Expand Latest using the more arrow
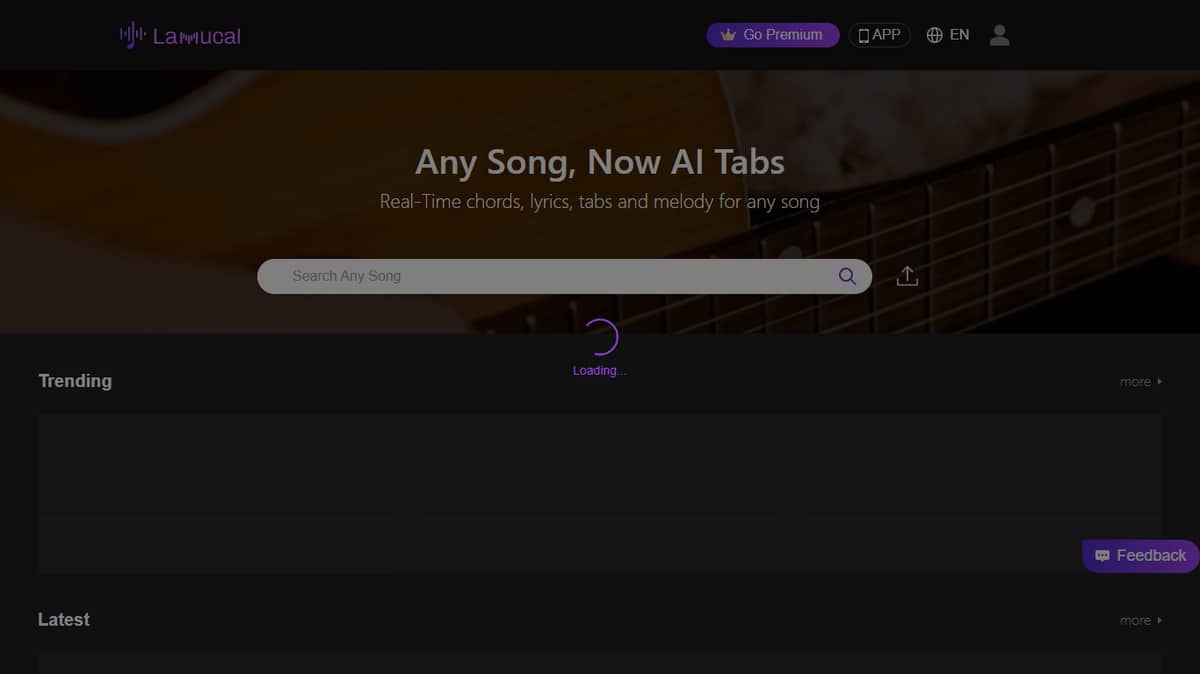The image size is (1200, 674). pyautogui.click(x=1160, y=621)
